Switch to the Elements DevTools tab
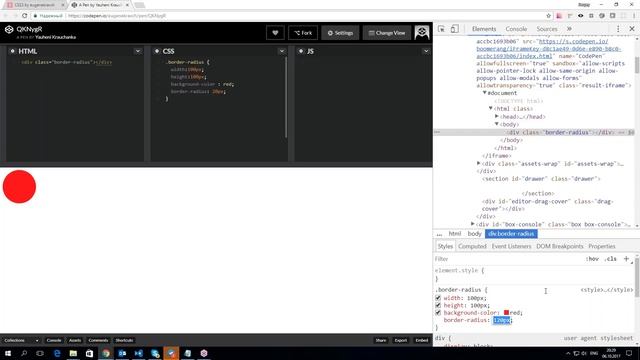Viewport: 640px width, 360px height. (x=484, y=29)
